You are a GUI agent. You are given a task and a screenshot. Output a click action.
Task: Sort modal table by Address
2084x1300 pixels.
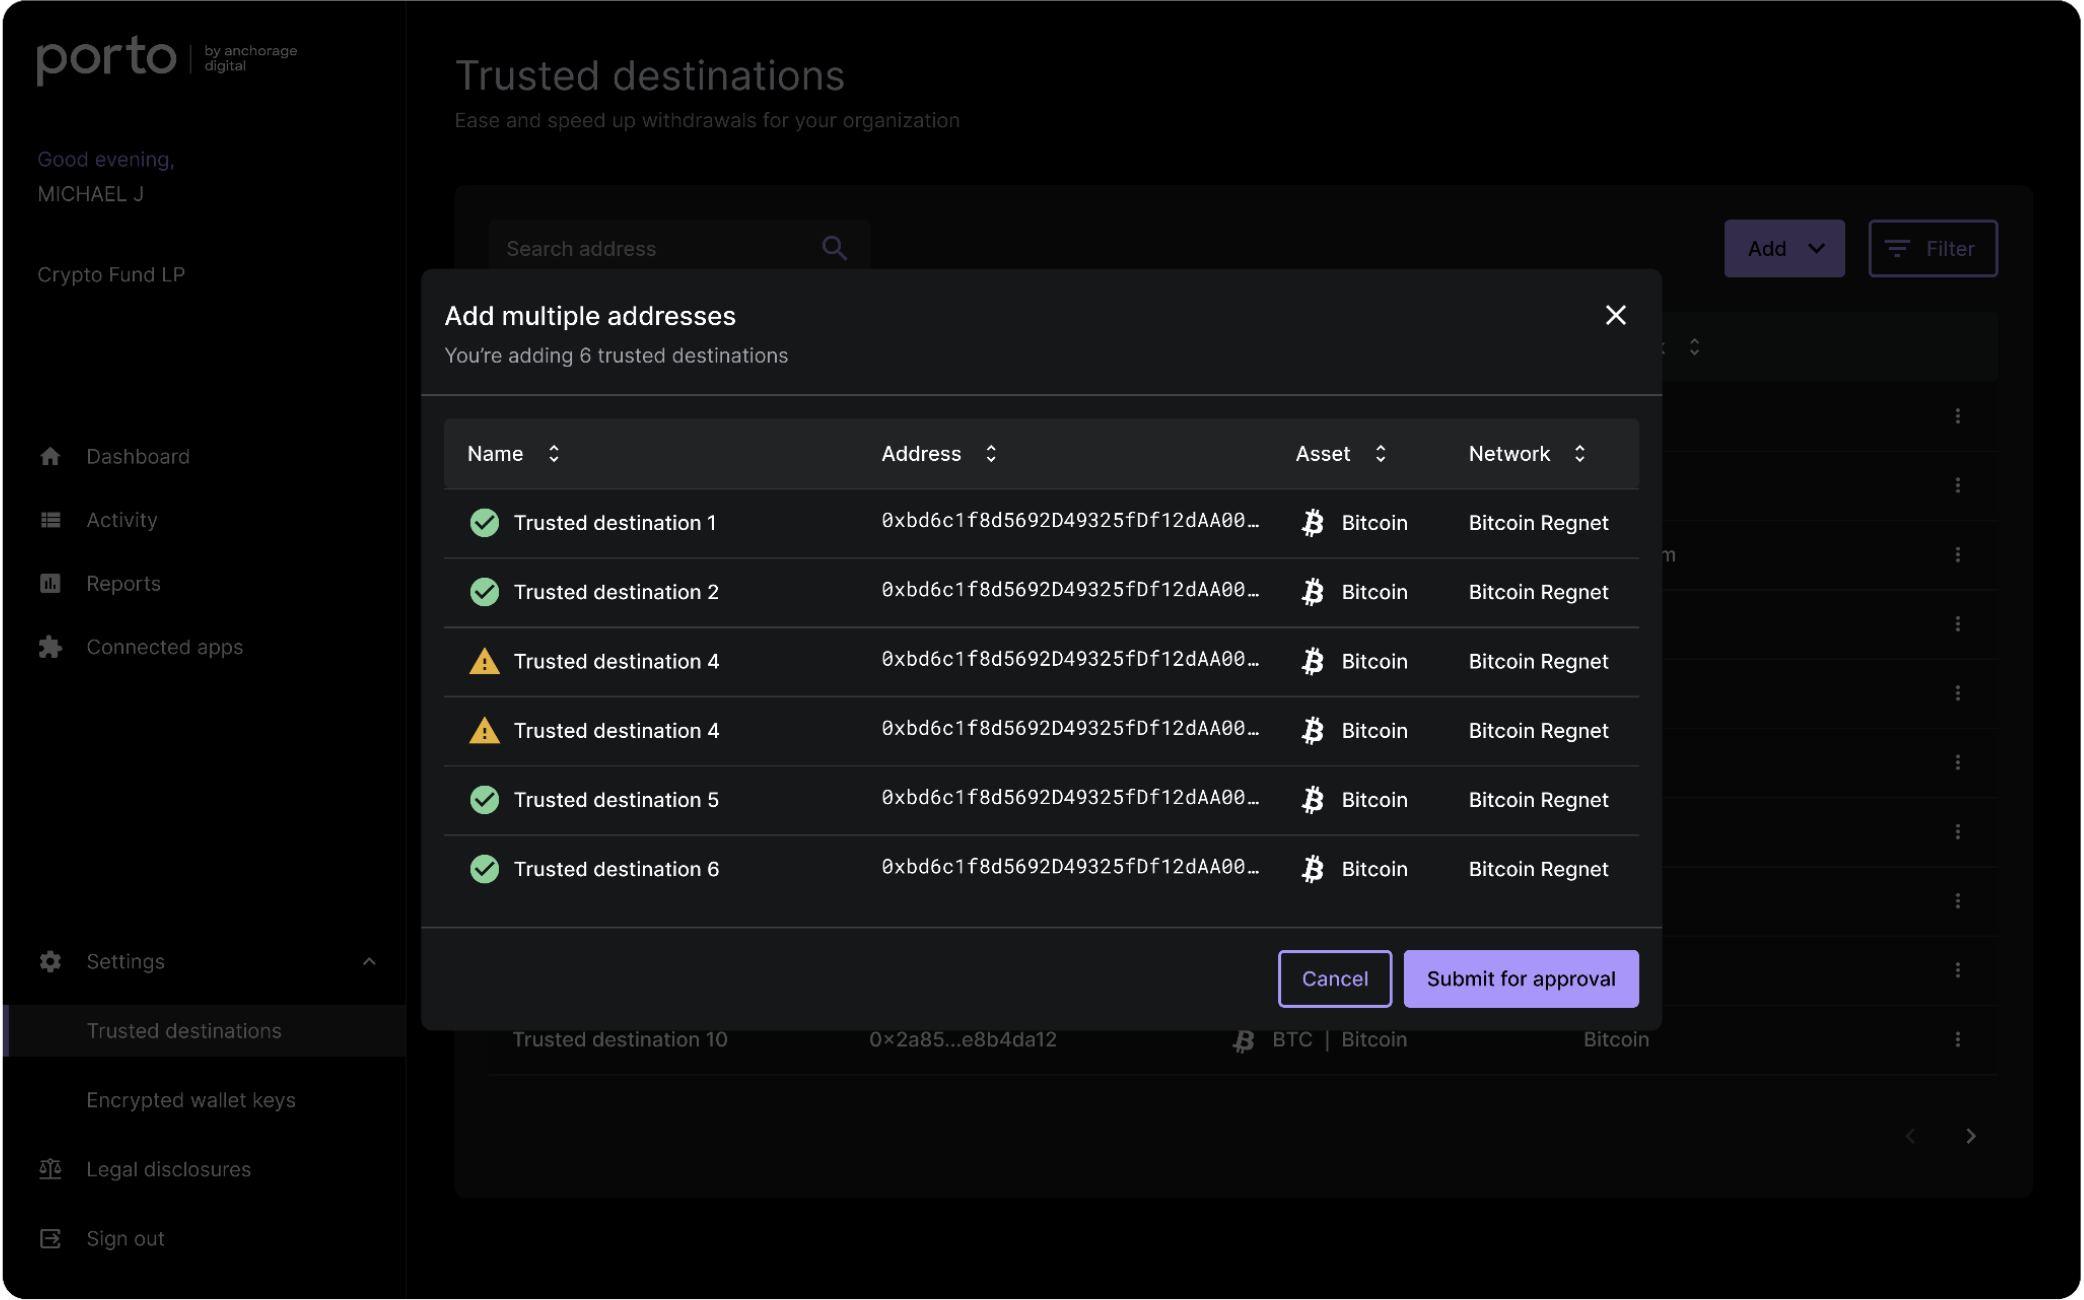pyautogui.click(x=990, y=453)
